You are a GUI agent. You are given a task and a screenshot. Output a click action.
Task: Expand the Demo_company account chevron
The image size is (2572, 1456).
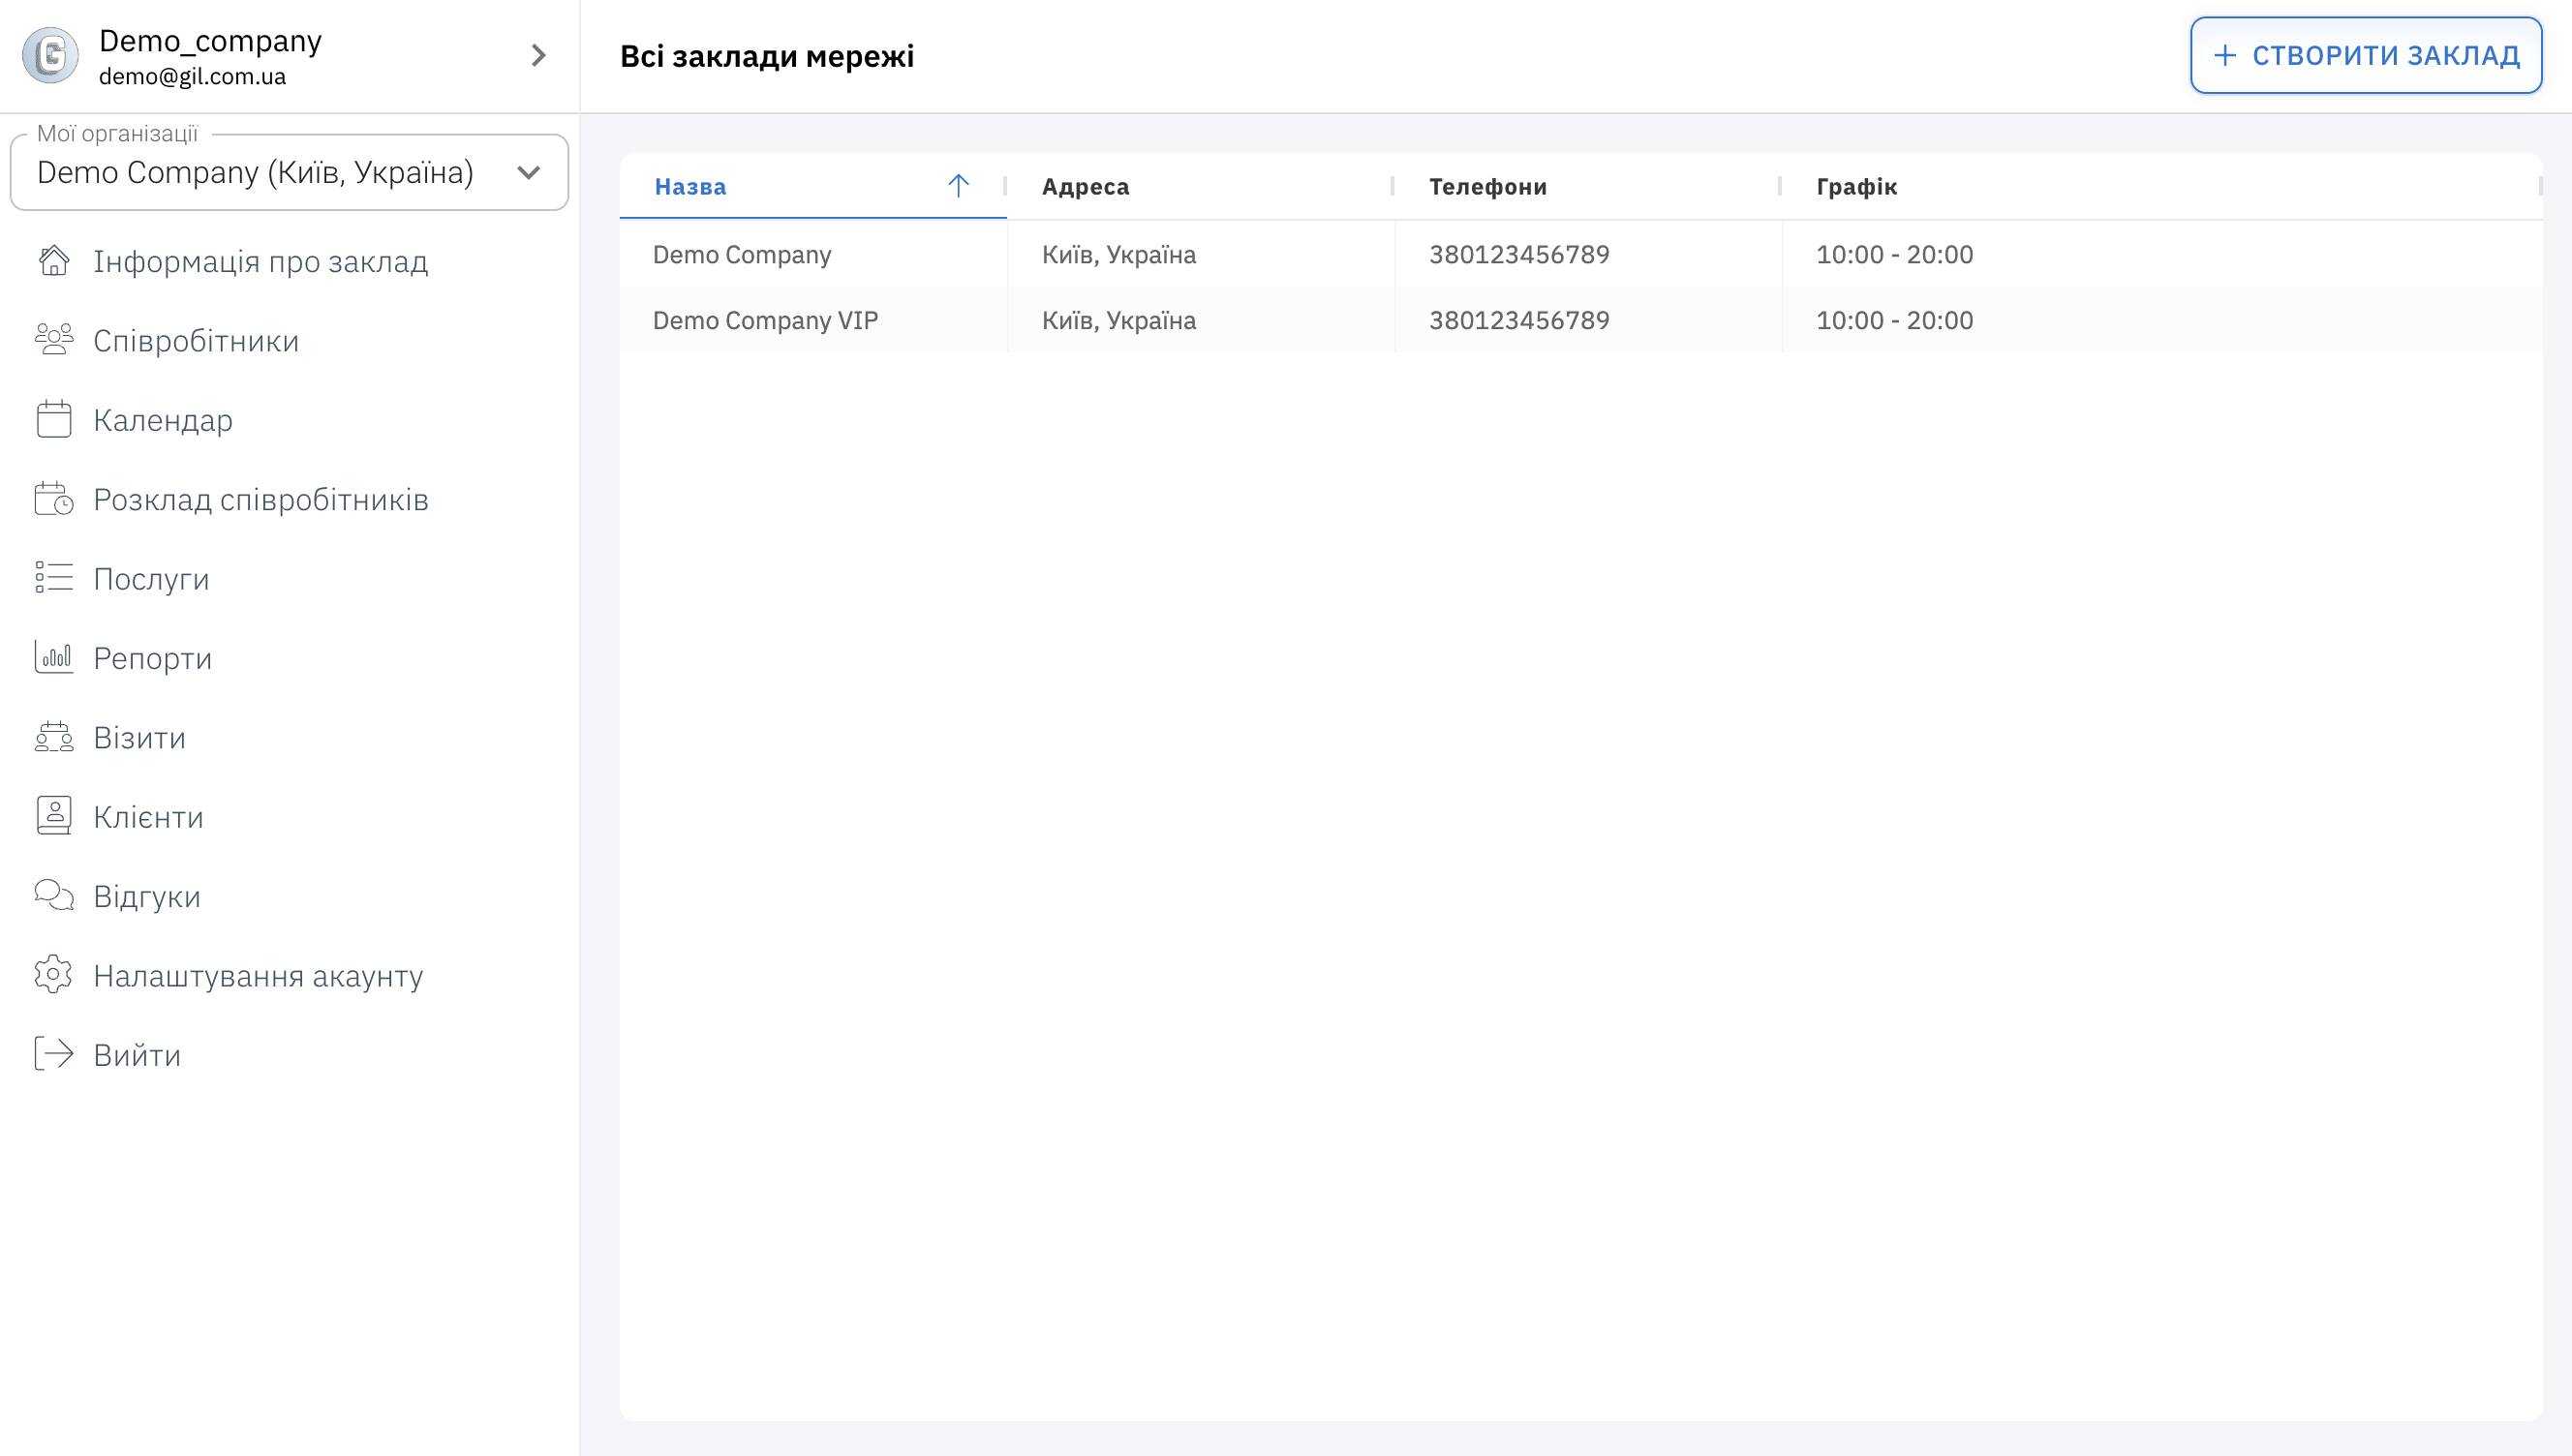coord(538,55)
